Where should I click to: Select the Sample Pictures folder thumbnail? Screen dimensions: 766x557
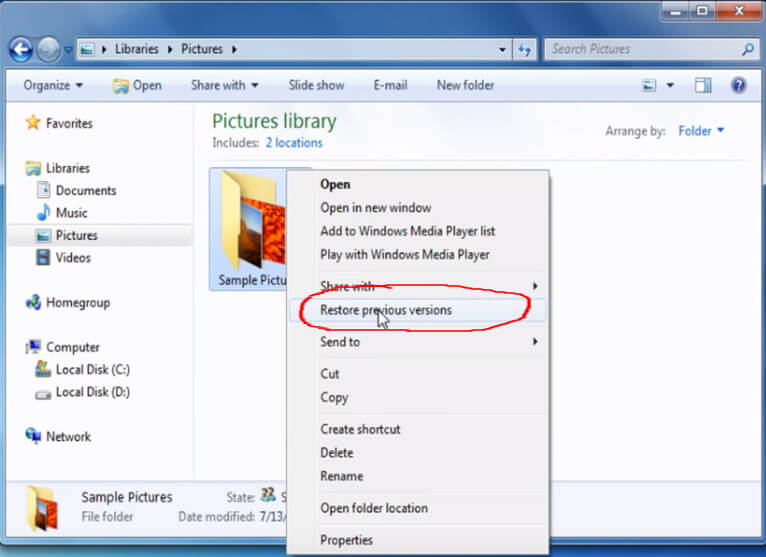click(x=249, y=230)
